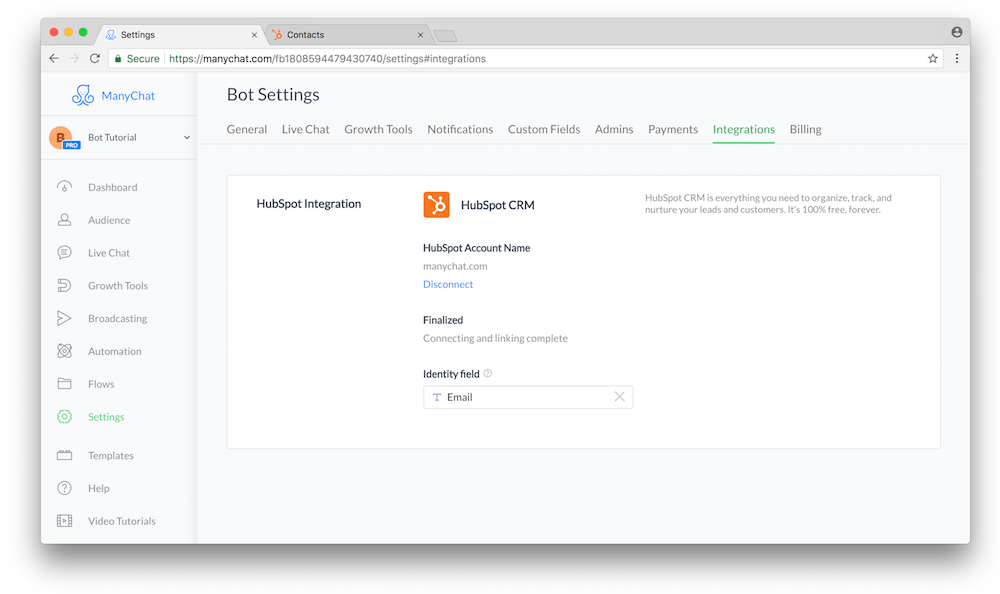Click the Bot Settings page title
Image resolution: width=1000 pixels, height=594 pixels.
[x=273, y=94]
